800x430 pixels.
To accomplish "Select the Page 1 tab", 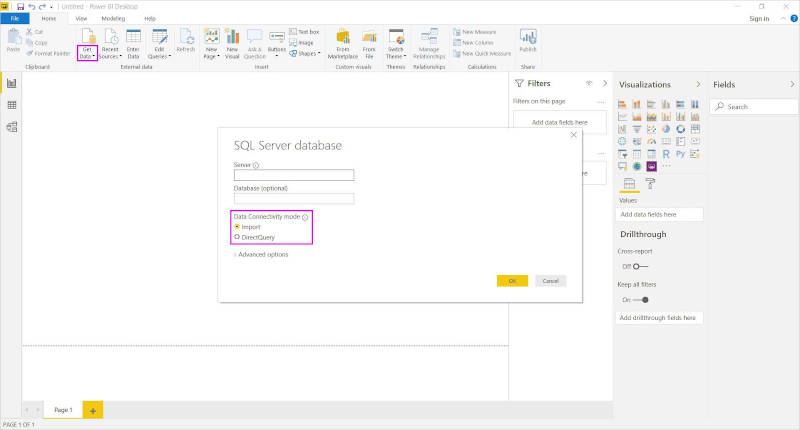I will tap(63, 410).
